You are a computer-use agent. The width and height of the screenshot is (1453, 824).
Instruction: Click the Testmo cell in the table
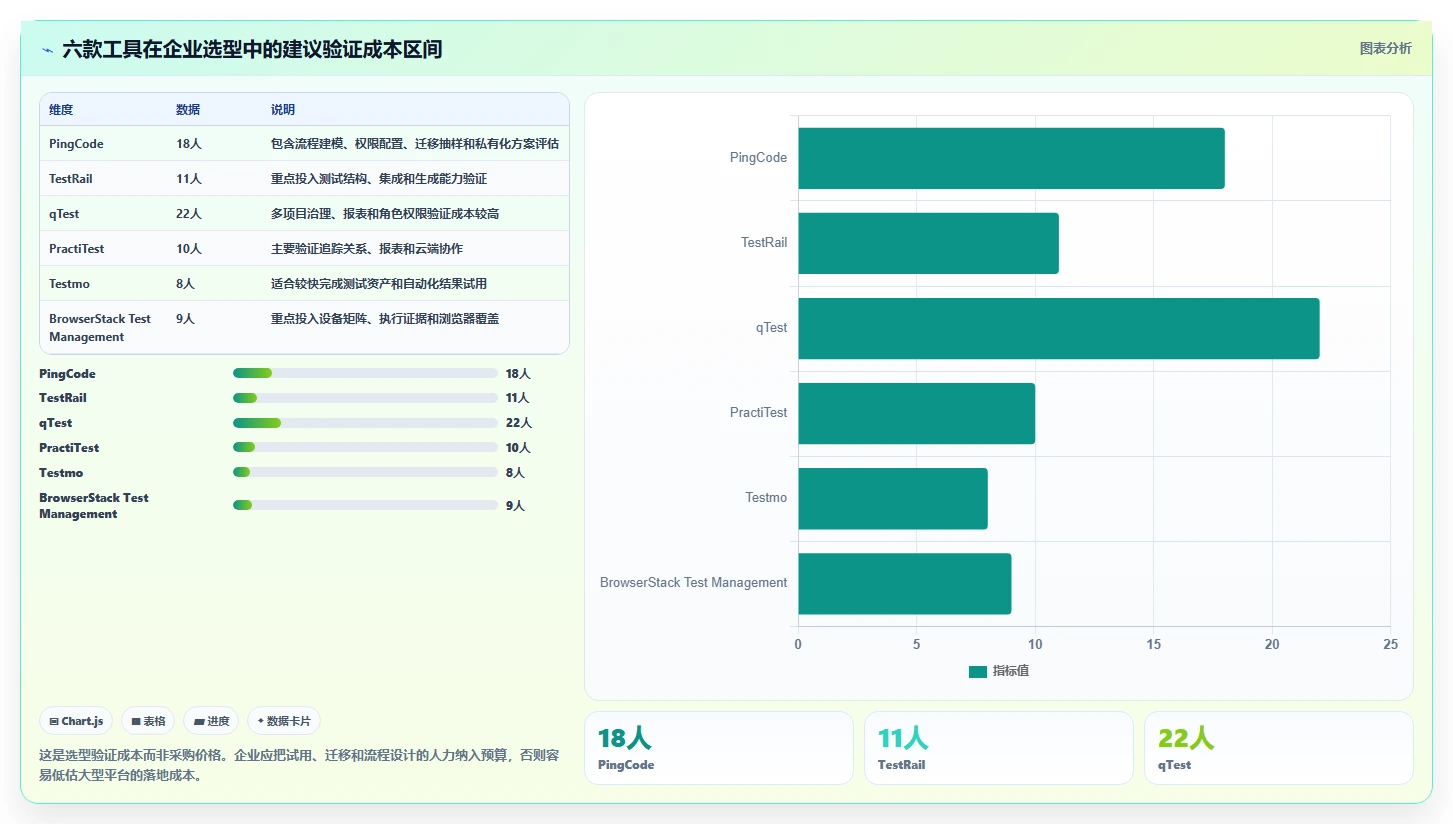69,284
